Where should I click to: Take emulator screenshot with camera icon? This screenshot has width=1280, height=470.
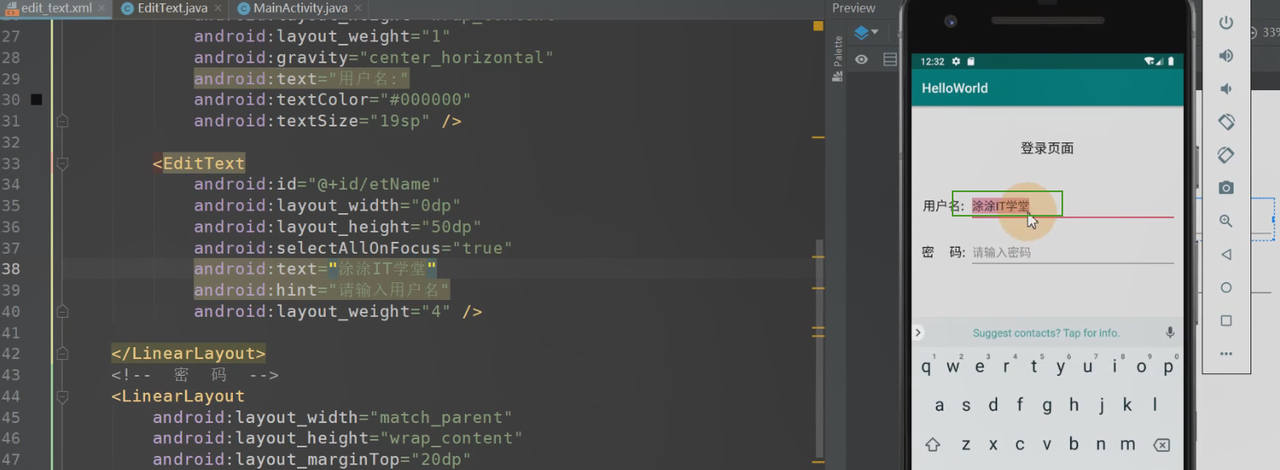tap(1226, 188)
